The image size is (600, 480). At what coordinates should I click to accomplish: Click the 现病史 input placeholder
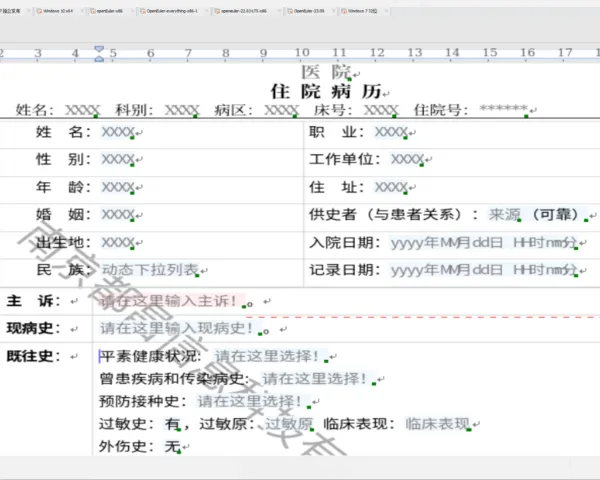click(x=181, y=328)
